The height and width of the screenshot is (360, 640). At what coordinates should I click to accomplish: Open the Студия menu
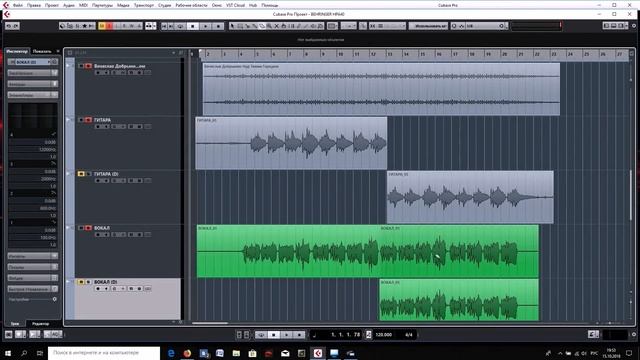[x=164, y=5]
